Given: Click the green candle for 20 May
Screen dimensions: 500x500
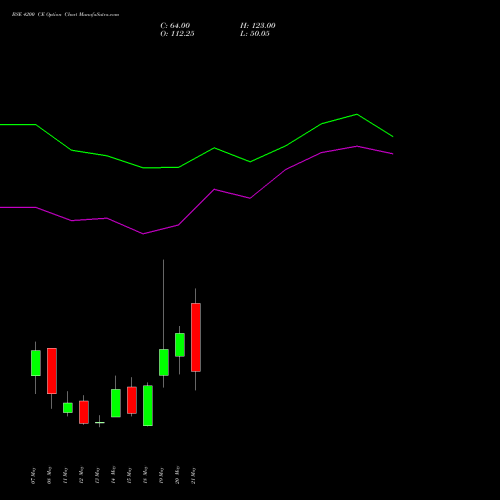Looking at the screenshot, I should [180, 345].
